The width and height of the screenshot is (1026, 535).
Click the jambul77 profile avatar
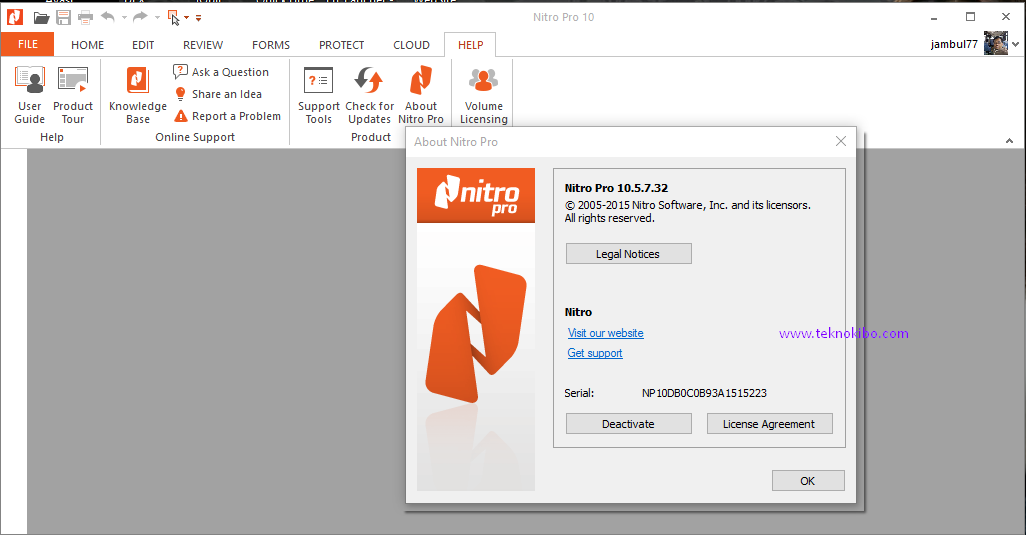pyautogui.click(x=996, y=43)
